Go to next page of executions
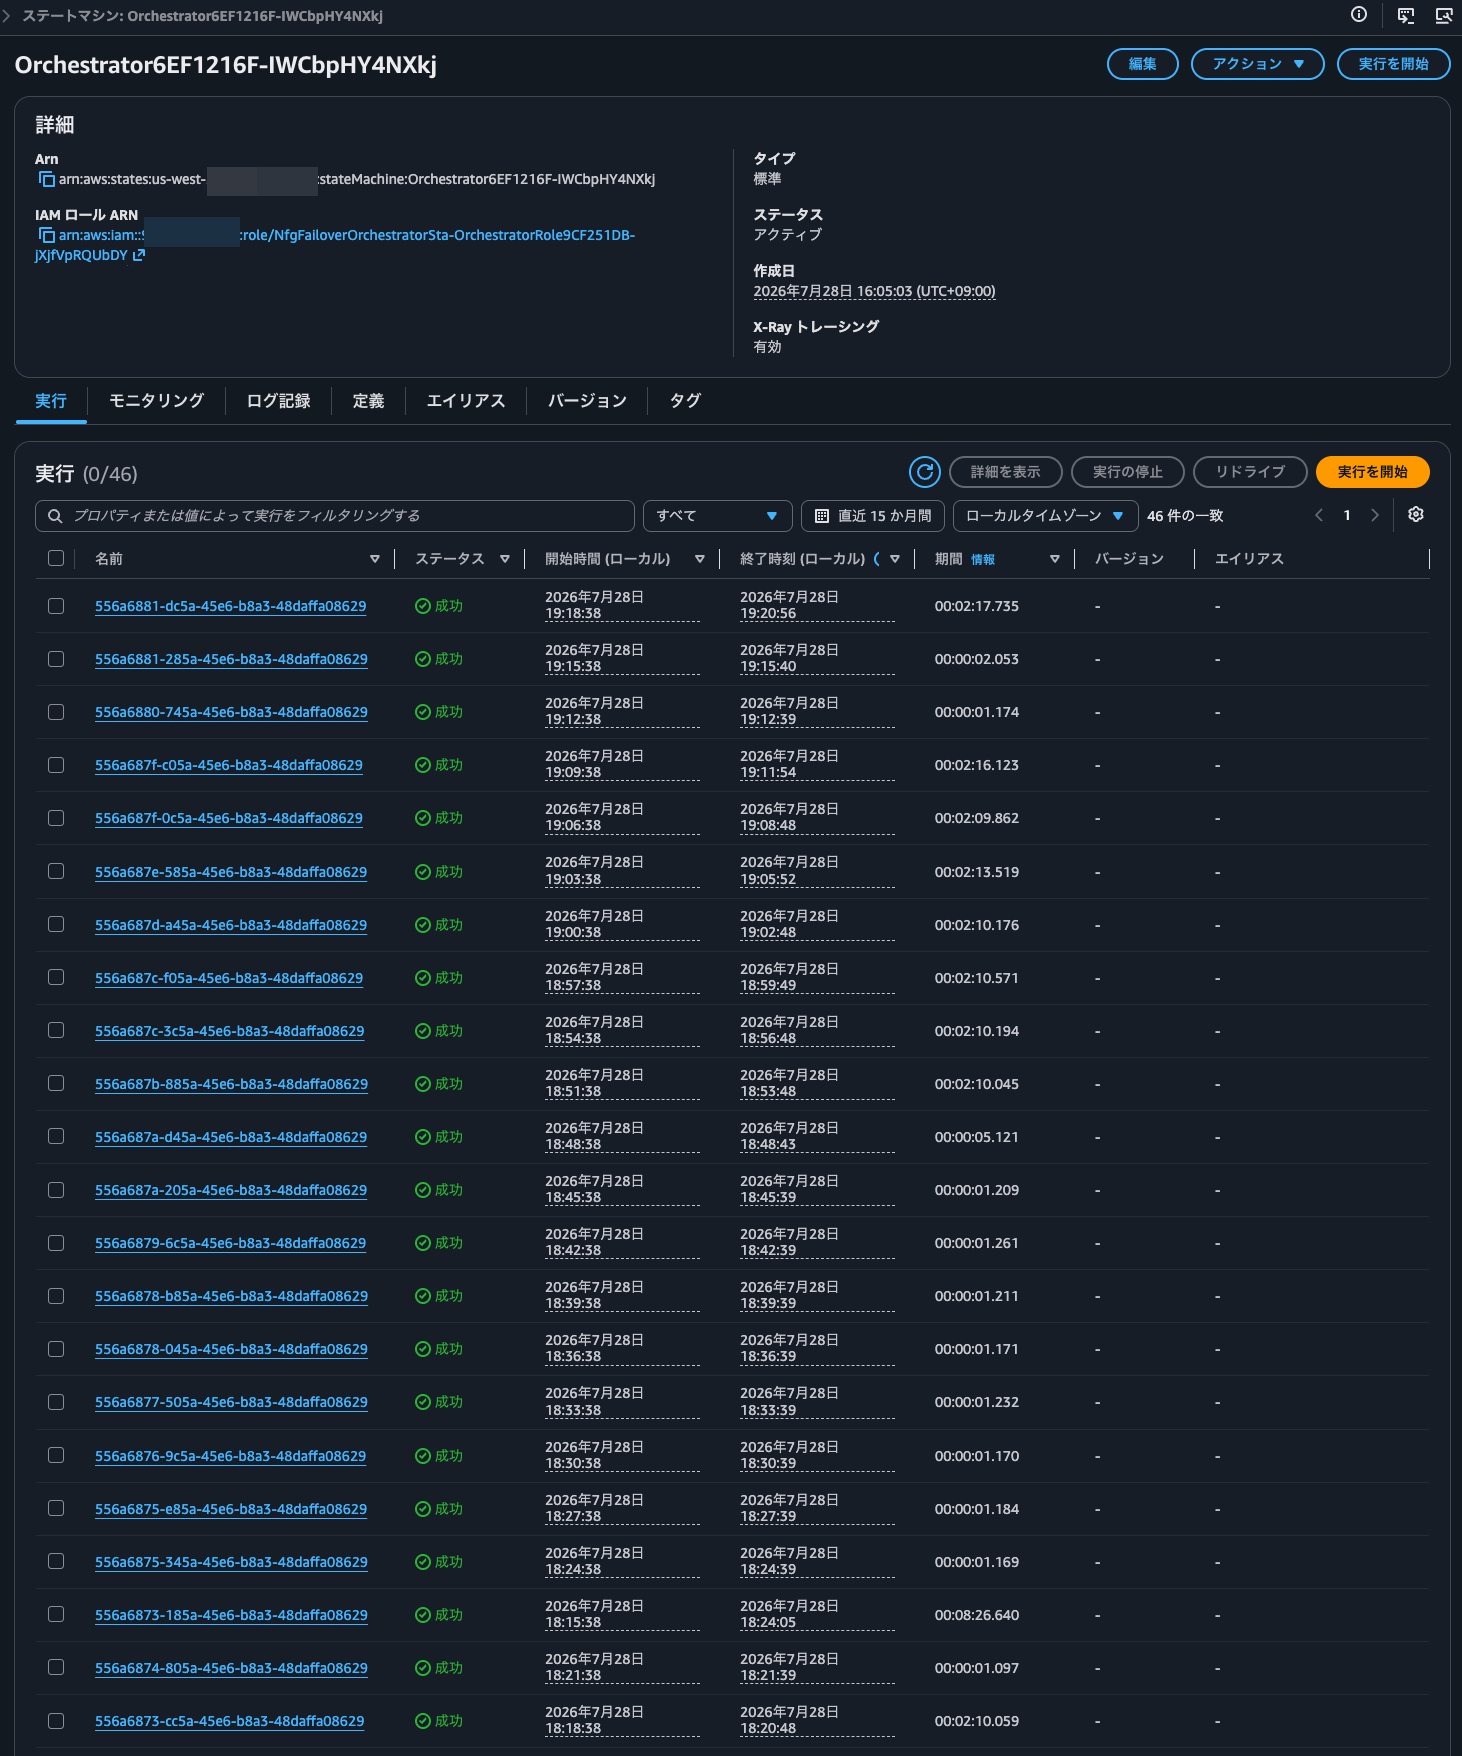The height and width of the screenshot is (1756, 1462). pos(1375,516)
